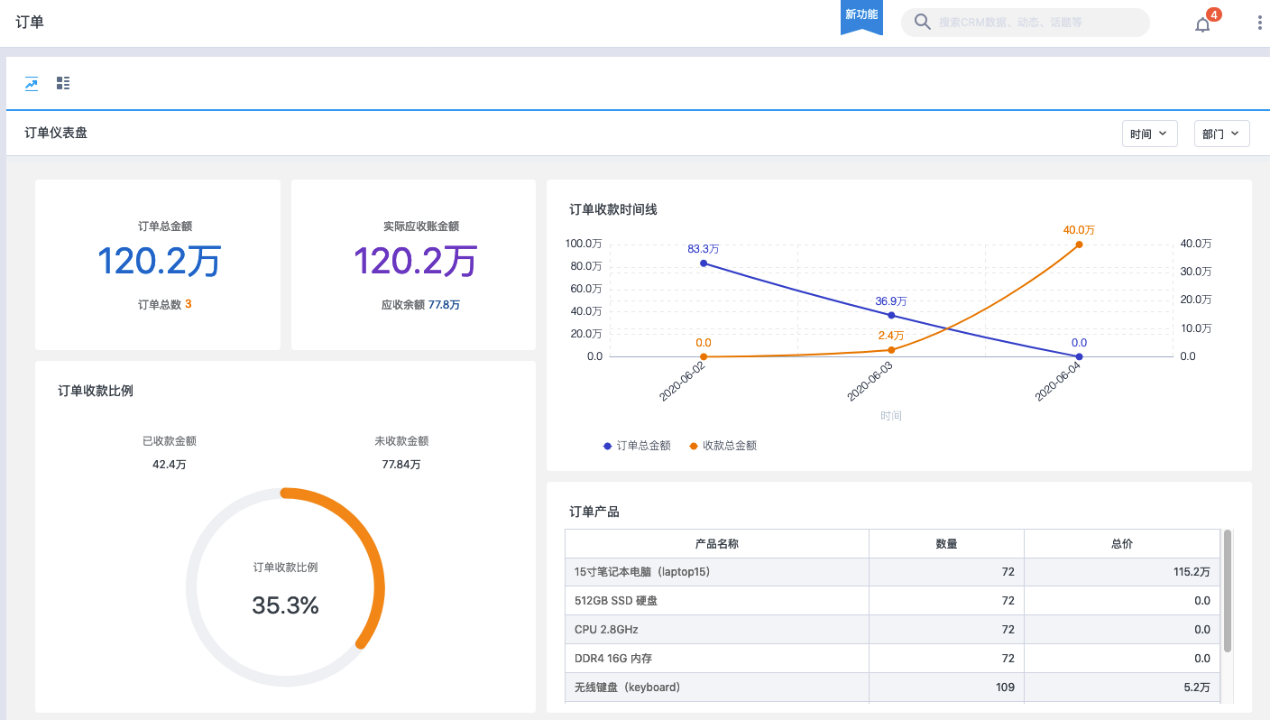Expand the 部门 filter dropdown

click(1221, 134)
